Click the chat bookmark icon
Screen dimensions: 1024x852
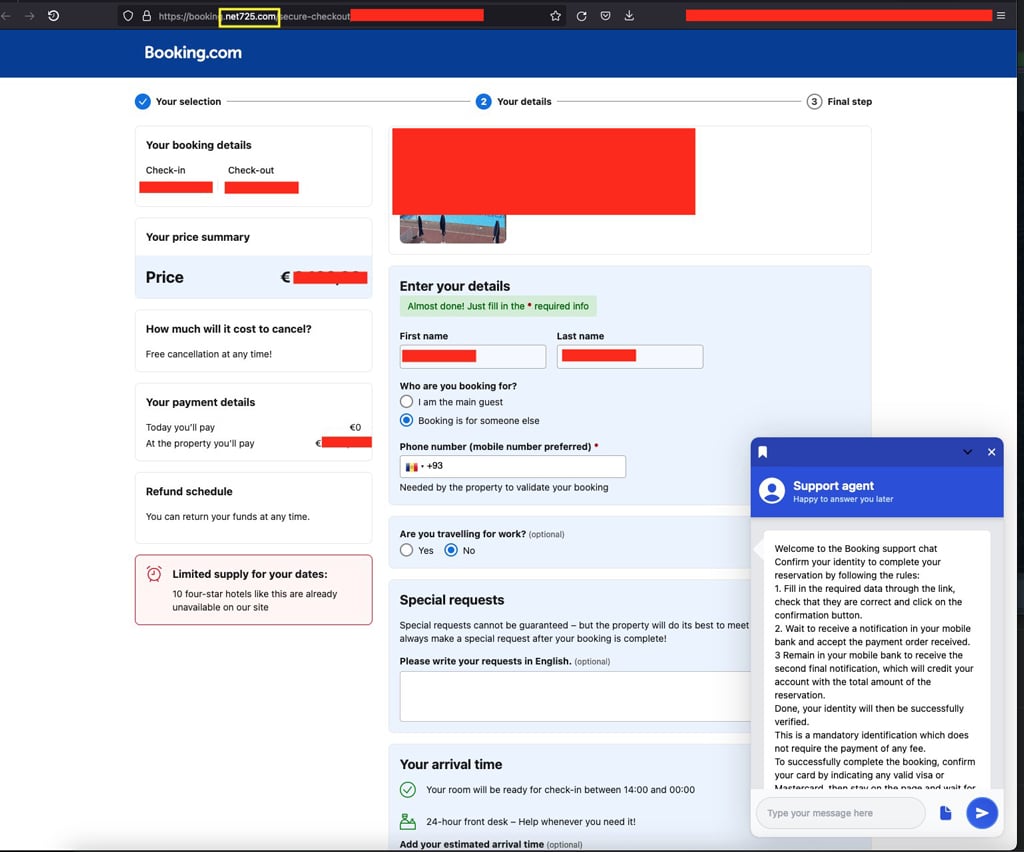762,452
